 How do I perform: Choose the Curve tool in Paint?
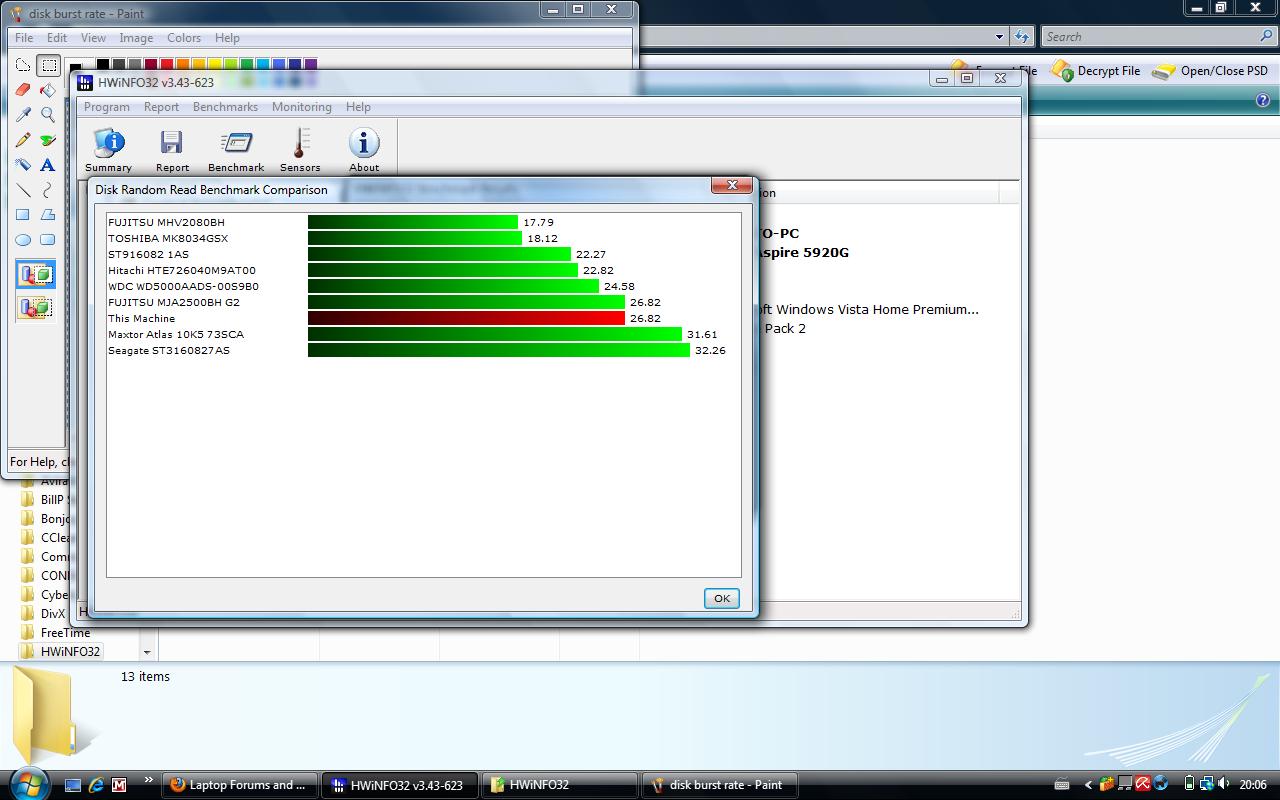[x=47, y=190]
